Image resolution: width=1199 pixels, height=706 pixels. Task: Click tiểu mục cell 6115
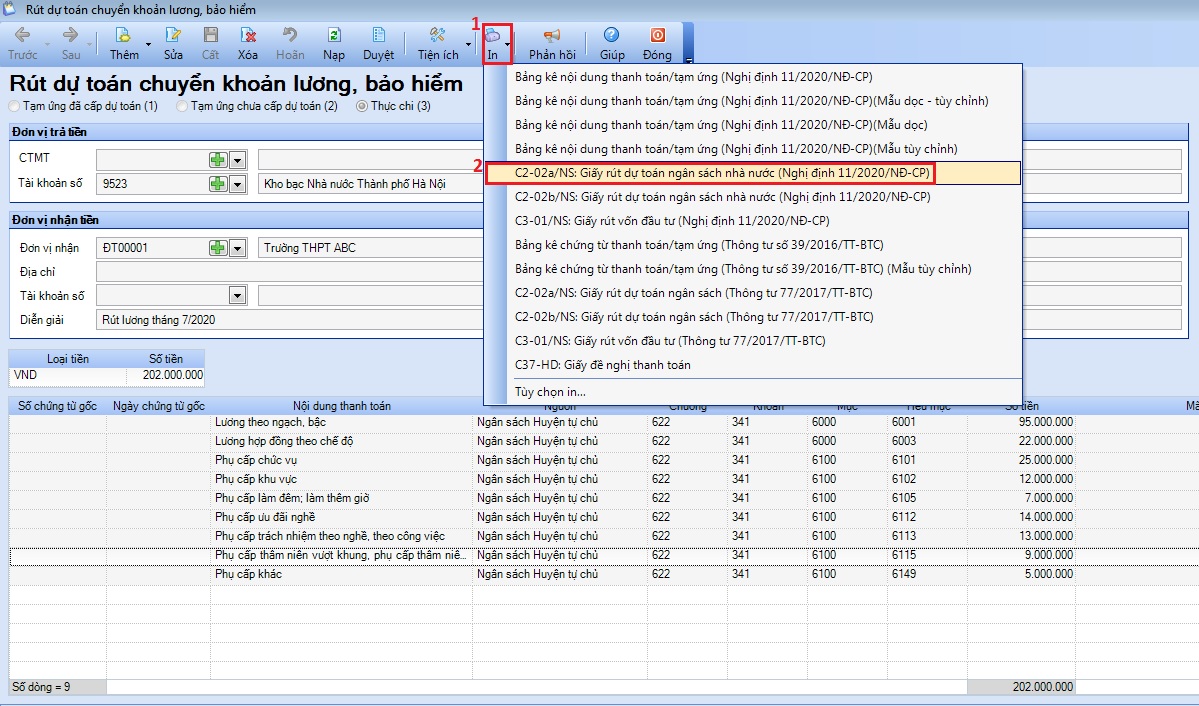tap(927, 555)
